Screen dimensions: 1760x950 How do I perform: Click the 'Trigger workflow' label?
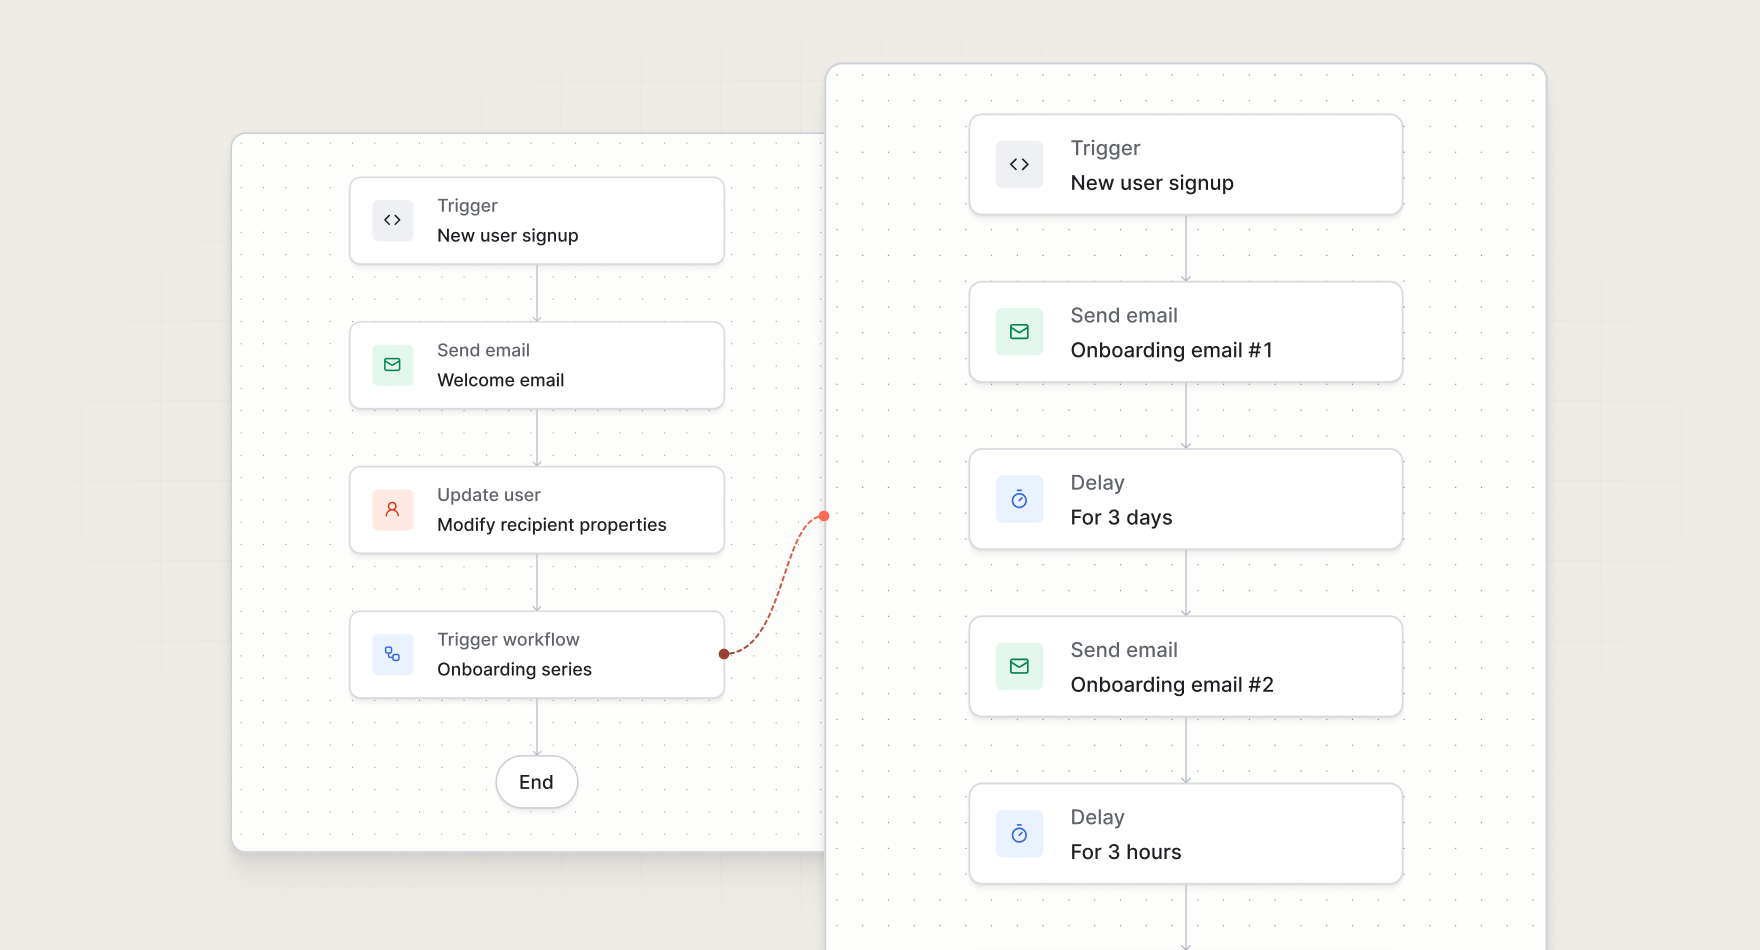[x=508, y=640]
